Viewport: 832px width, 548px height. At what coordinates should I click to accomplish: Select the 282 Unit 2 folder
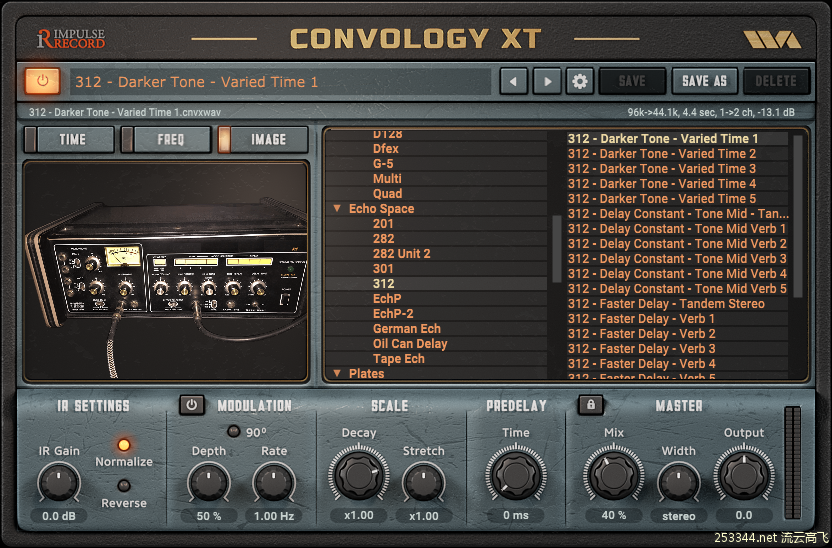point(402,254)
